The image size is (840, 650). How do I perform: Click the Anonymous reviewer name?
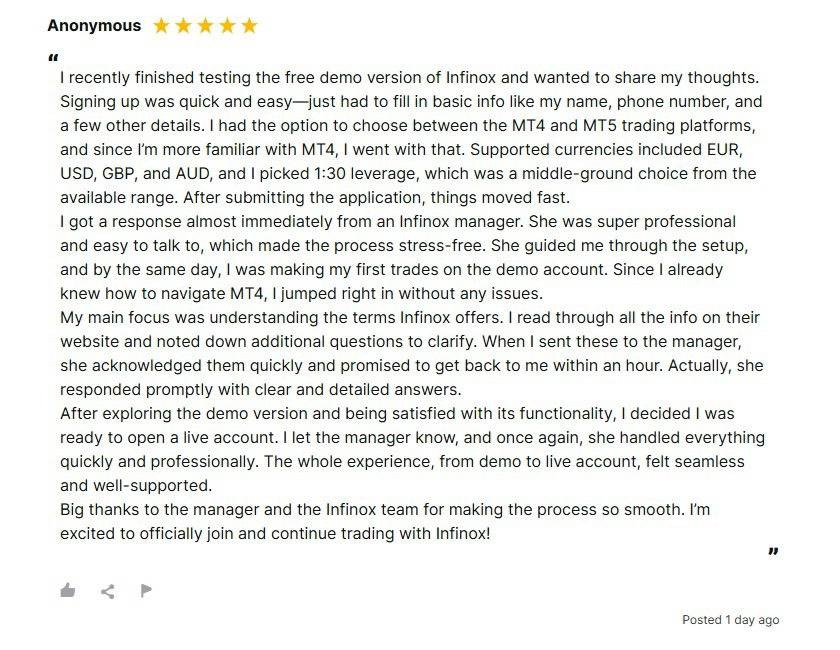click(x=94, y=26)
